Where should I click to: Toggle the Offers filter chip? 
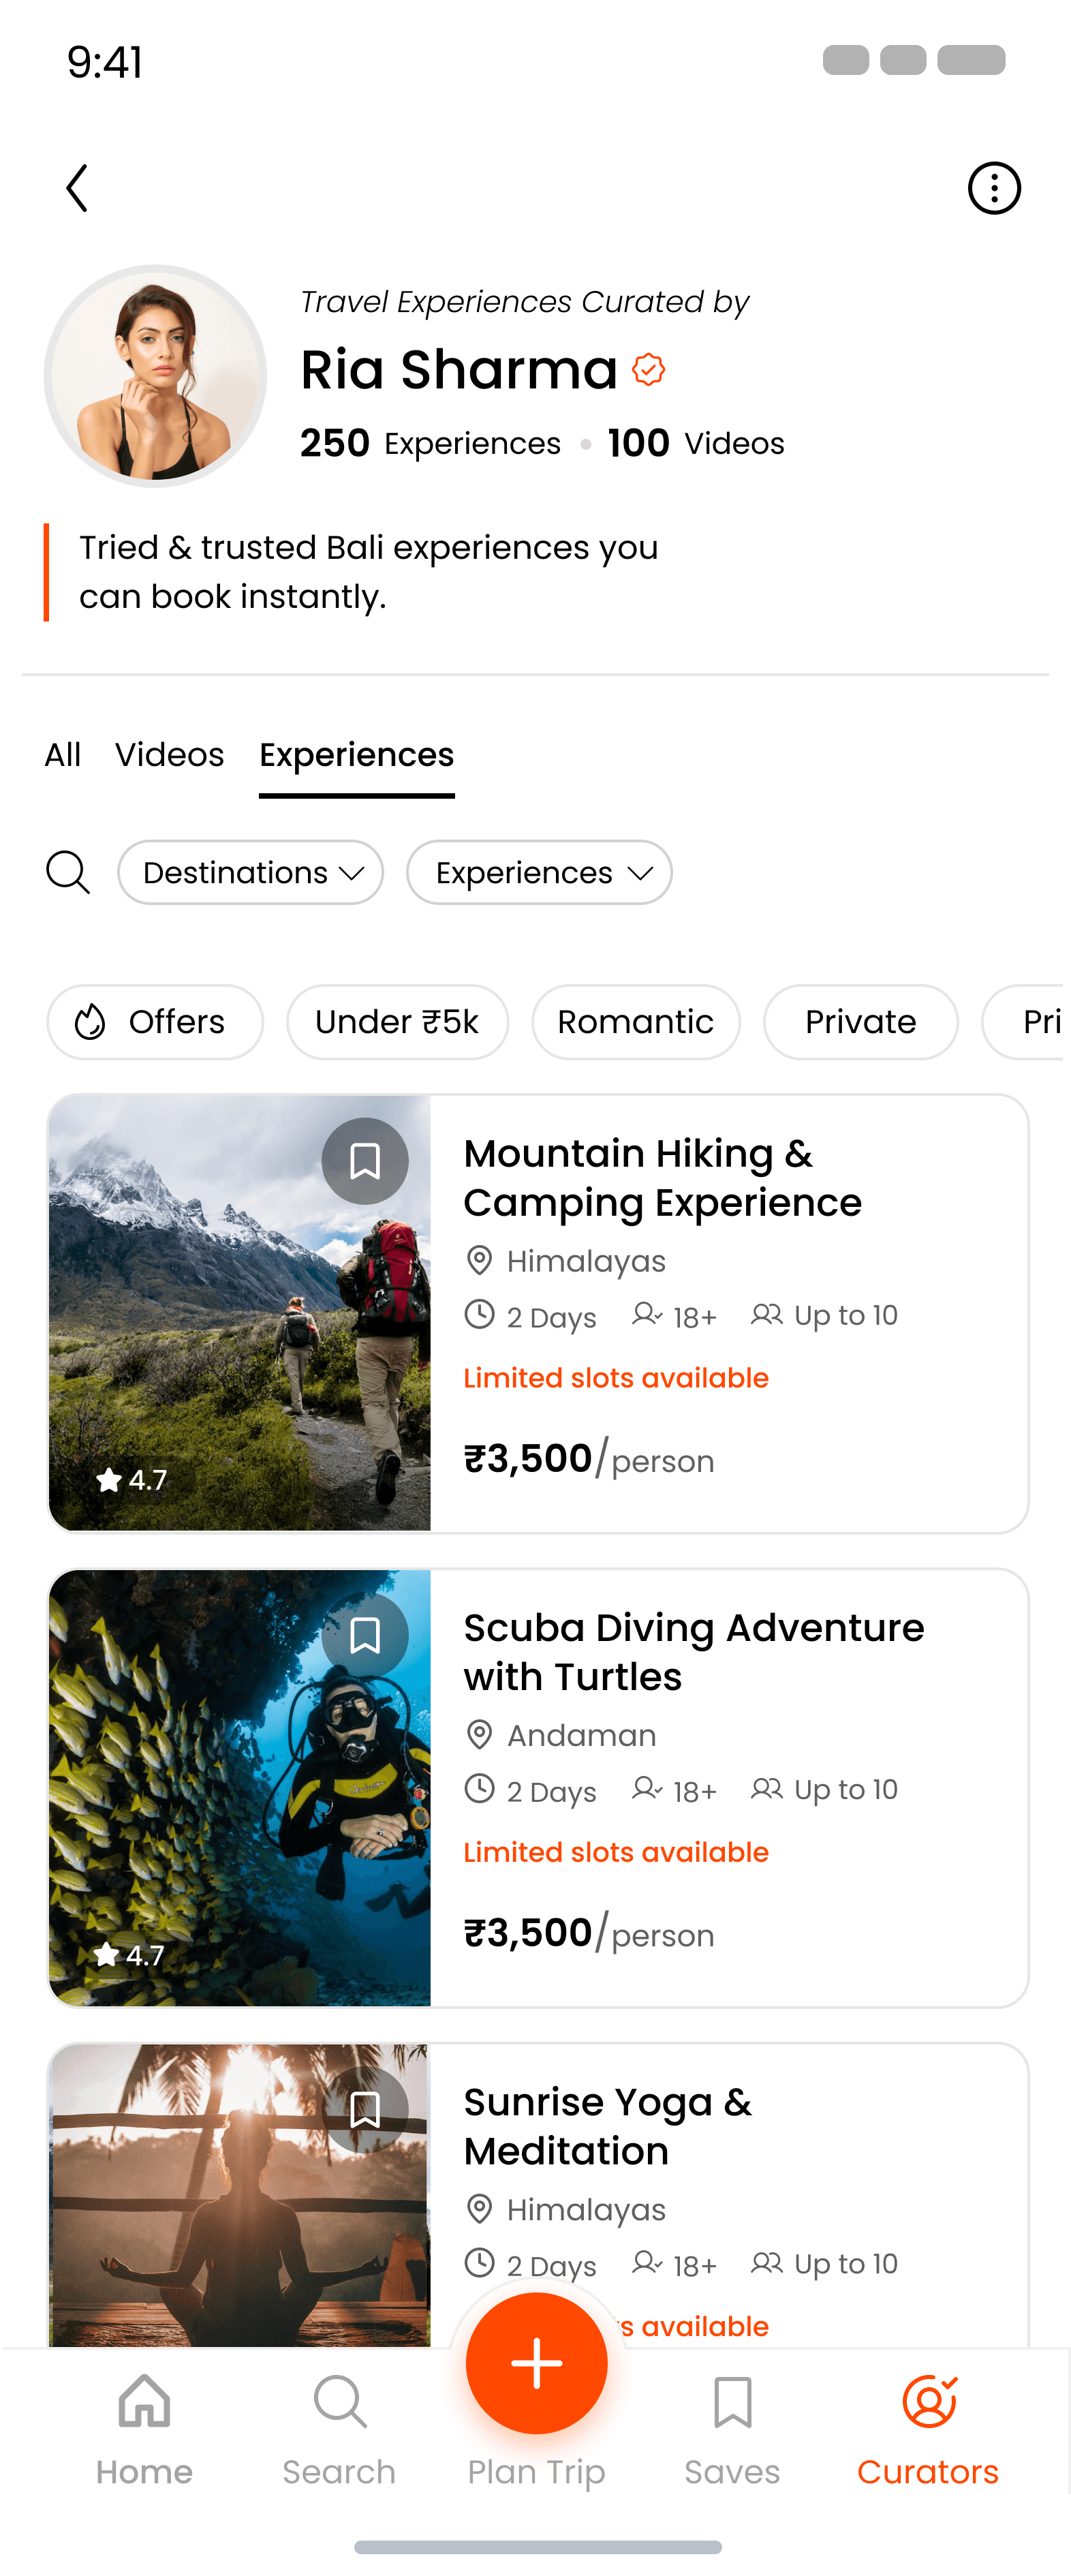[155, 1021]
